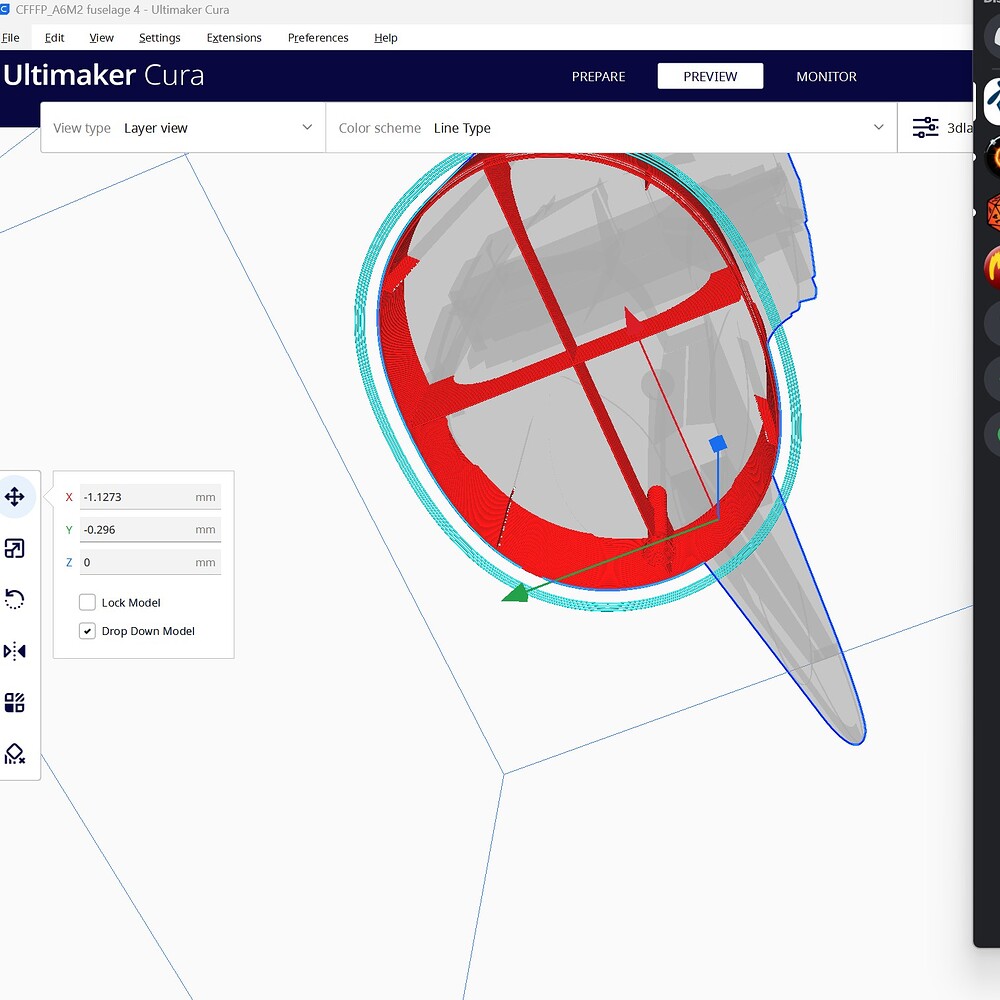Click the Ultimaker Cura logo
This screenshot has width=1000, height=1000.
[x=103, y=75]
